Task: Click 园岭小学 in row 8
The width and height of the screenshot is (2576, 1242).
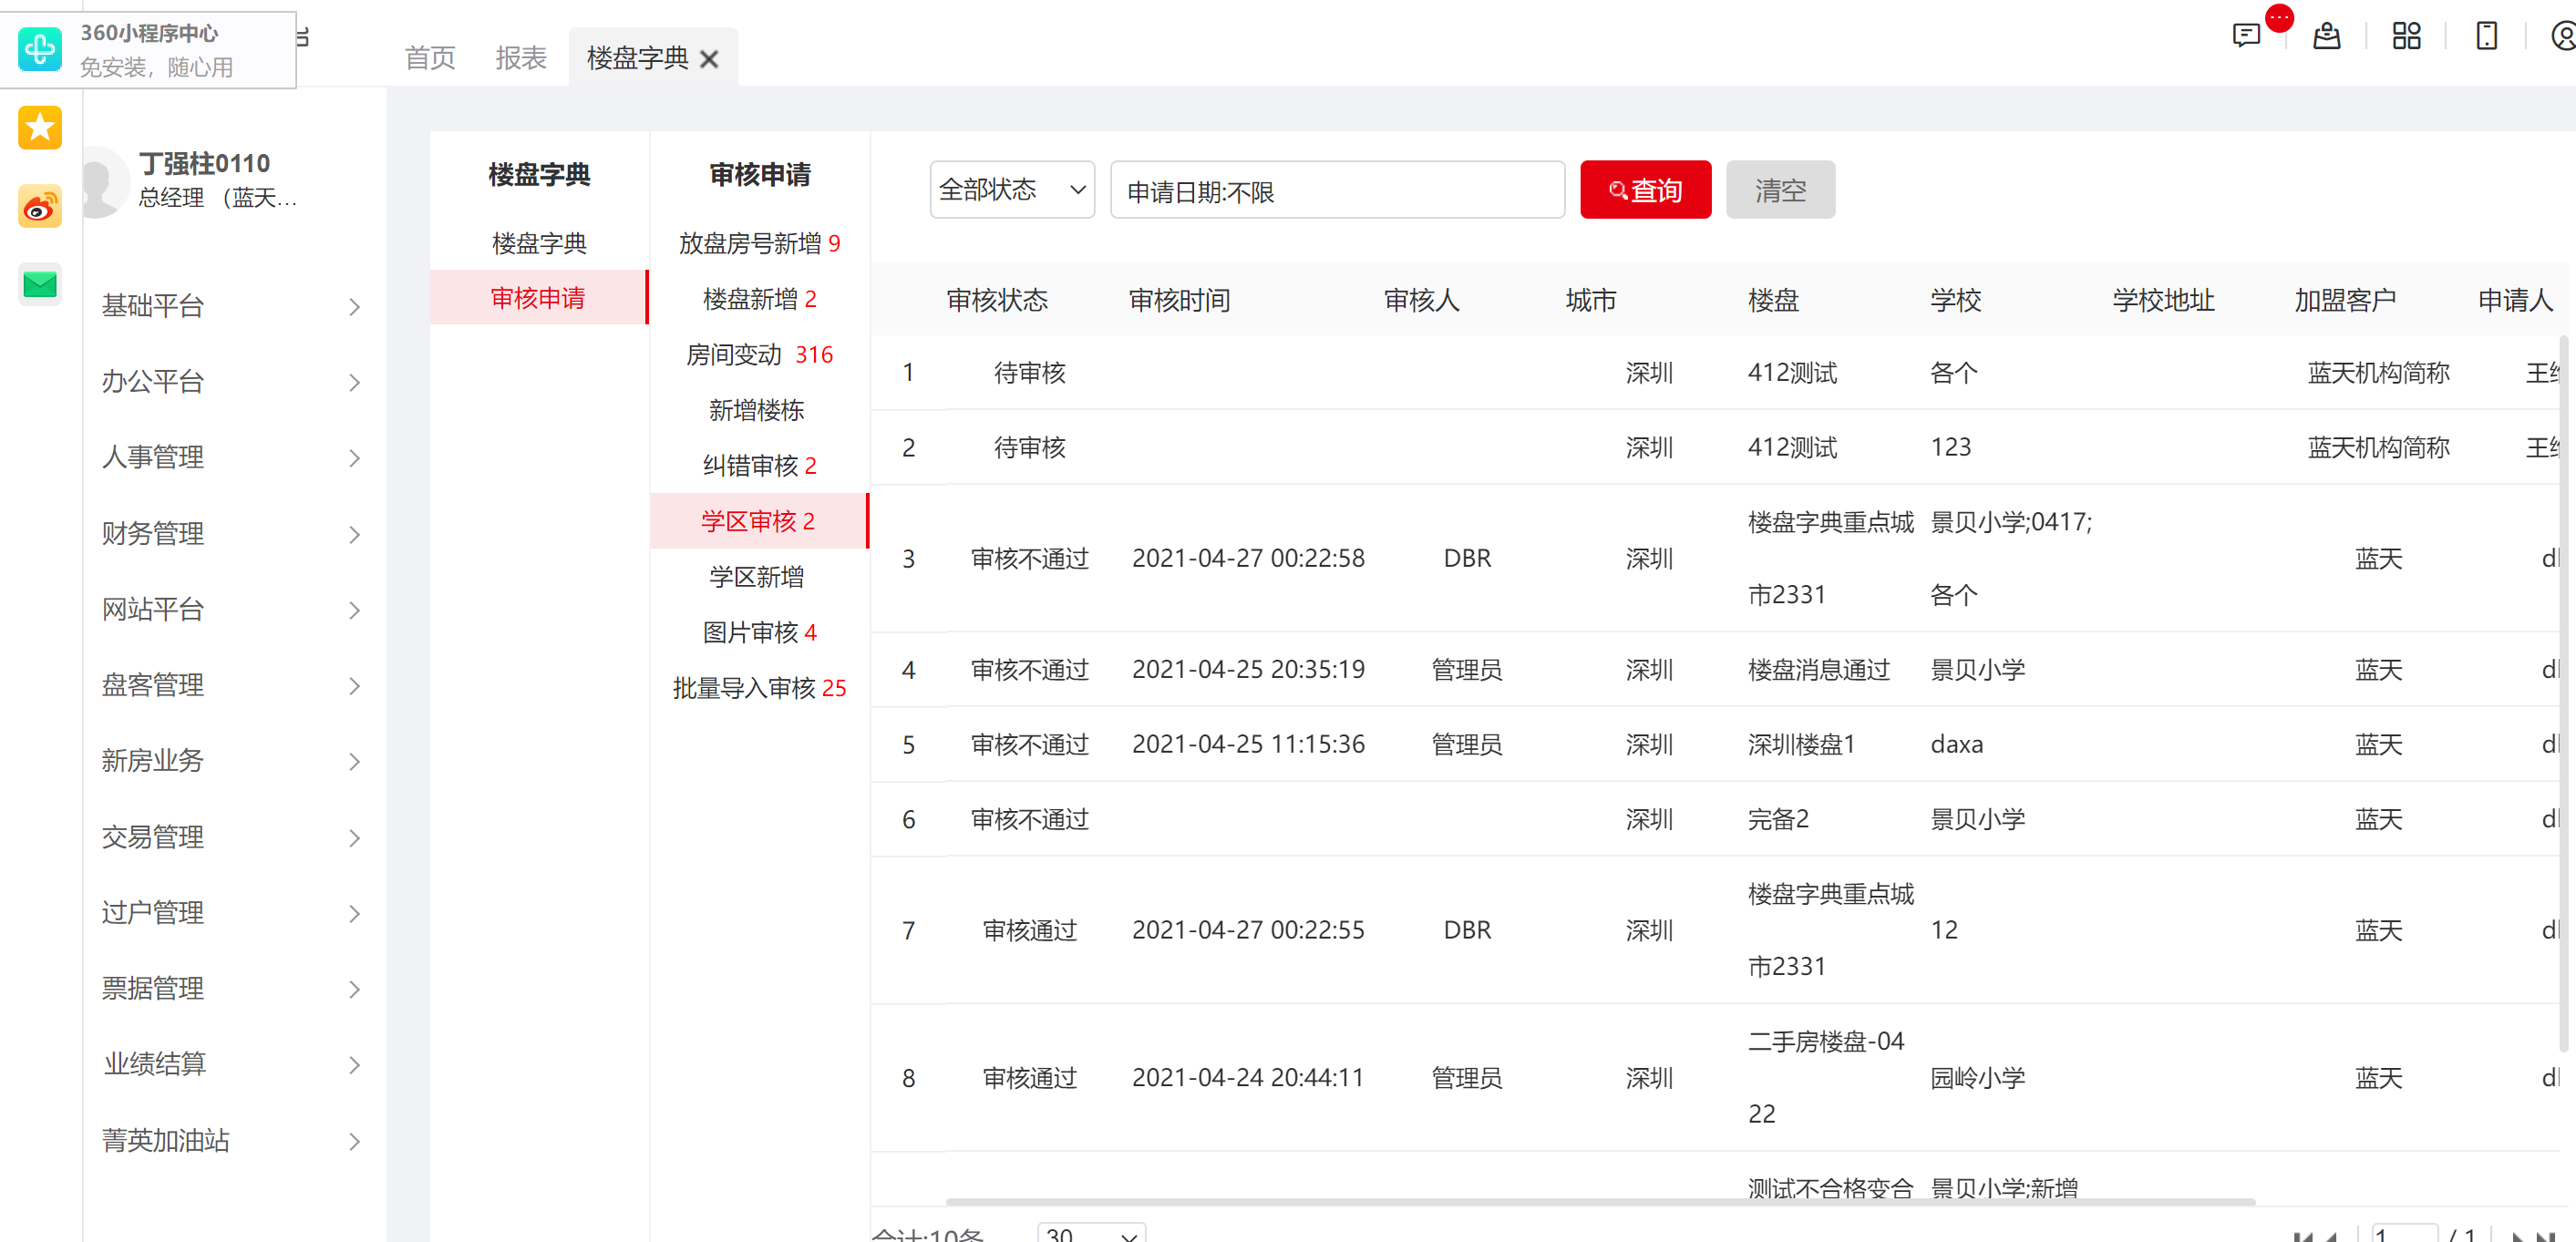Action: tap(1977, 1078)
